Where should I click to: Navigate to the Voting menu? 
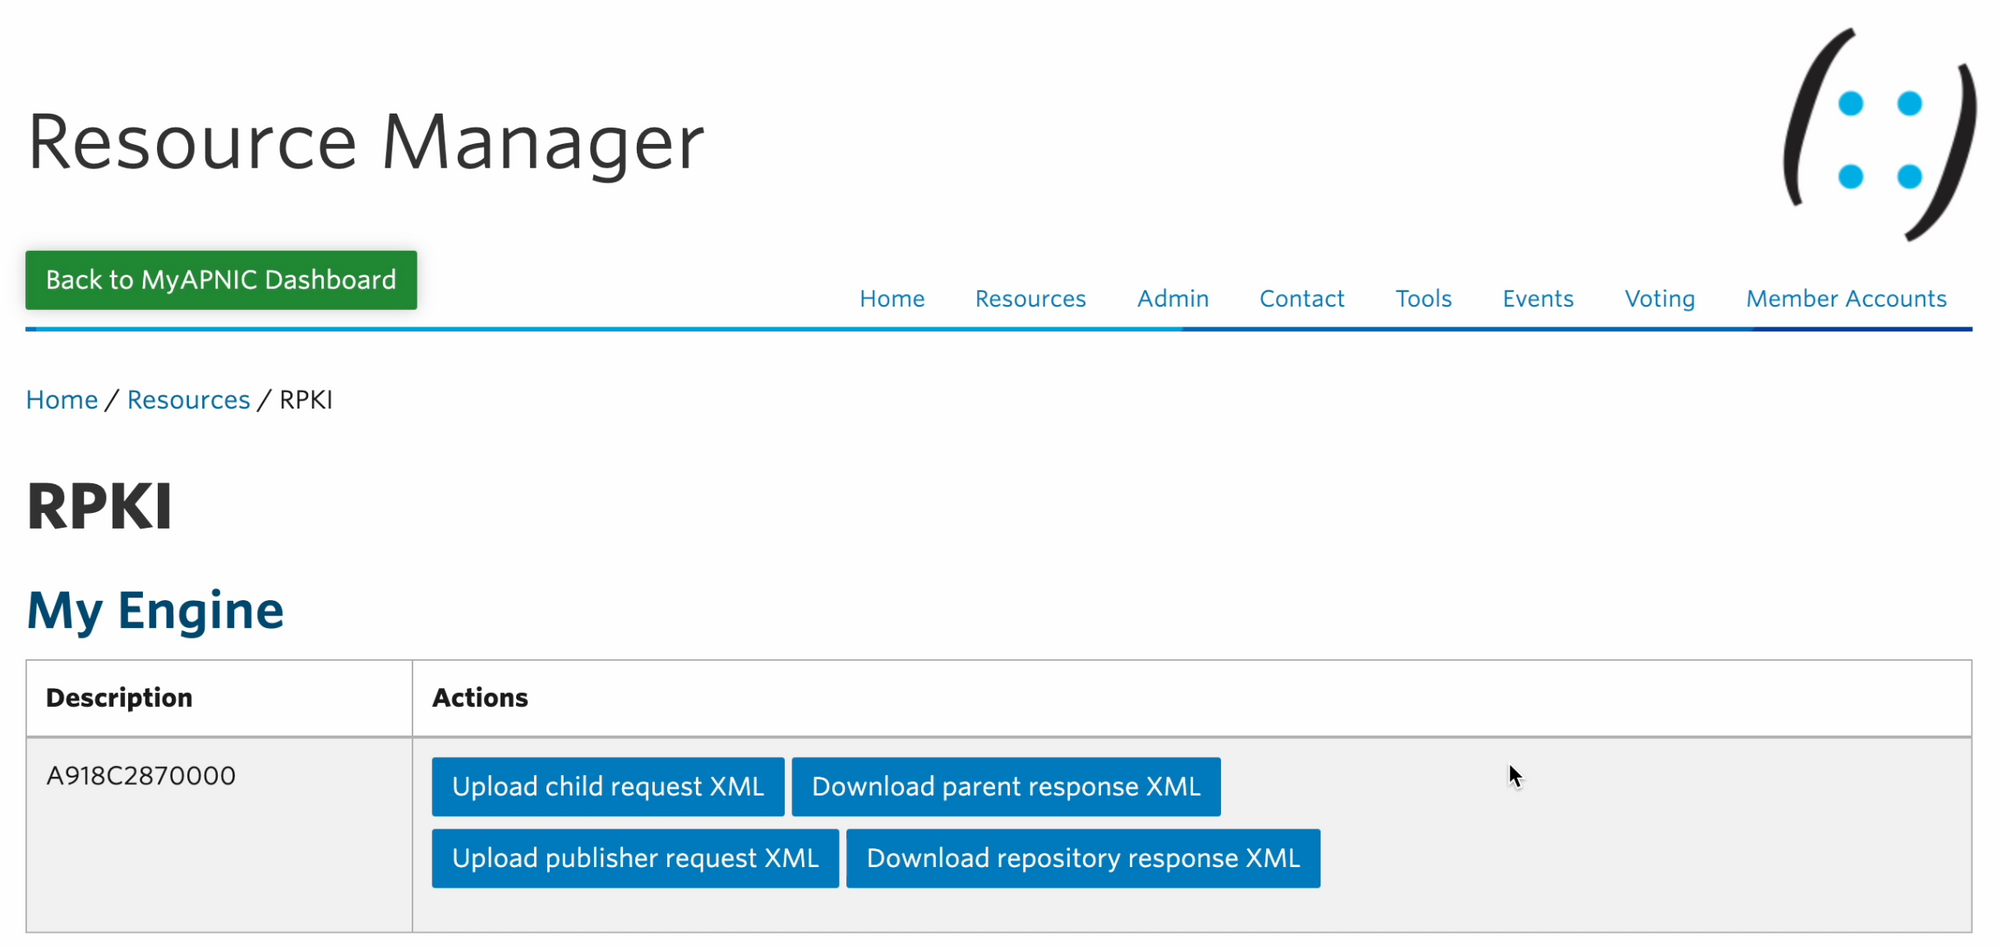(1660, 298)
